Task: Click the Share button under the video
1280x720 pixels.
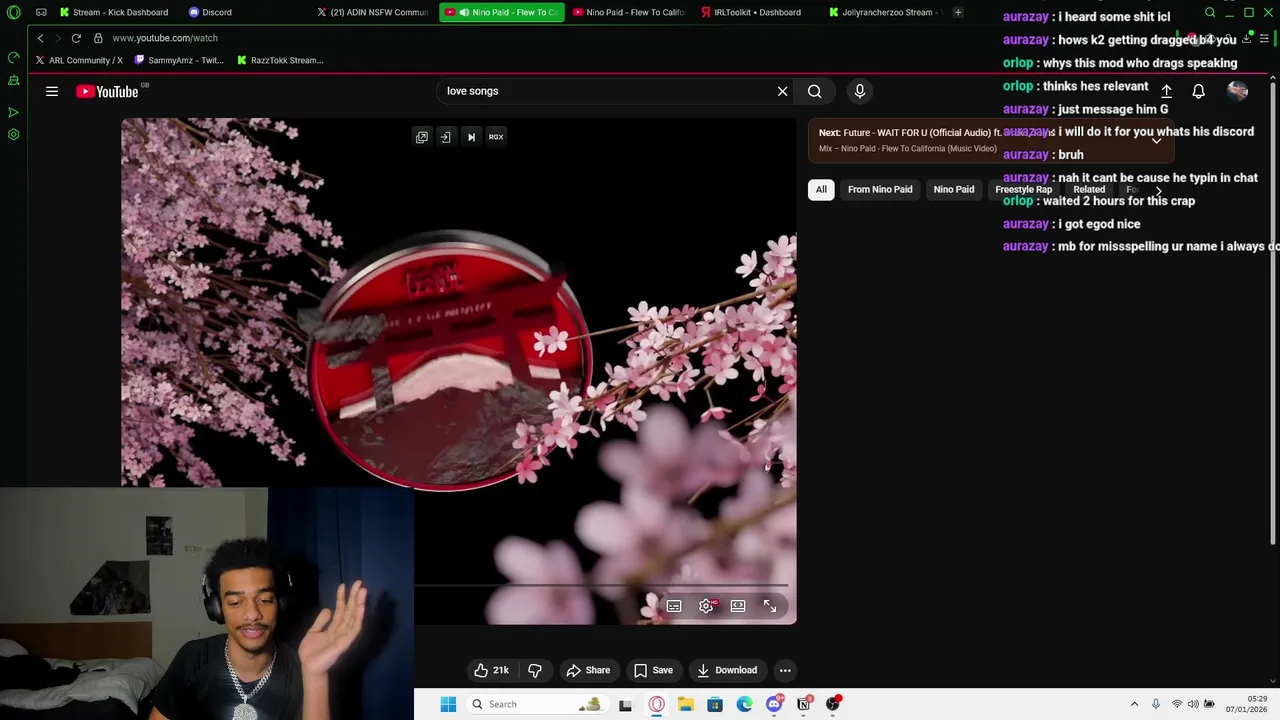Action: pyautogui.click(x=588, y=670)
